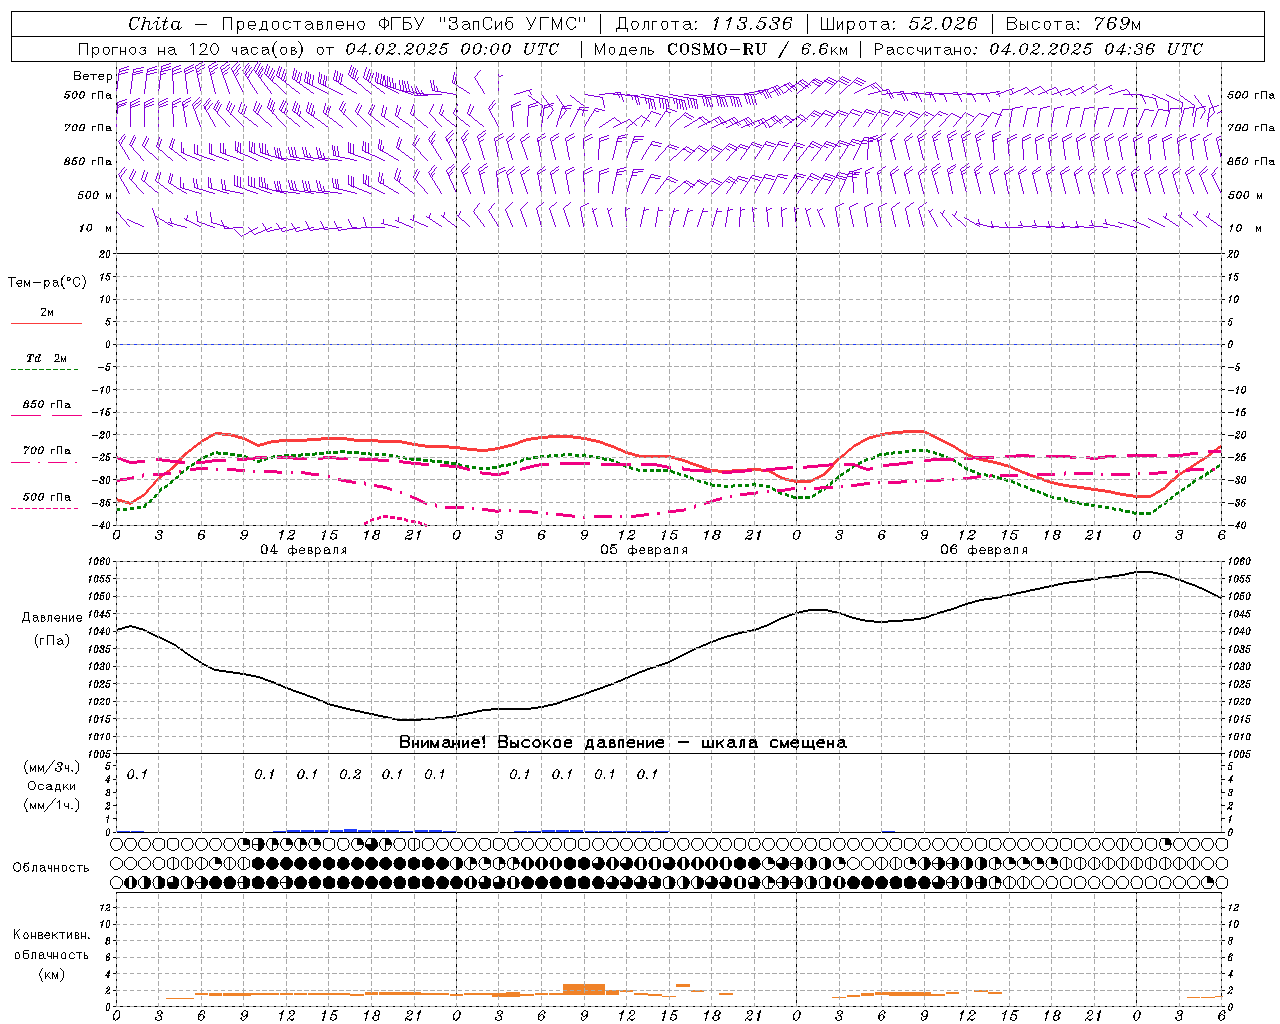Select the "Давление" pressure panel label

point(52,618)
